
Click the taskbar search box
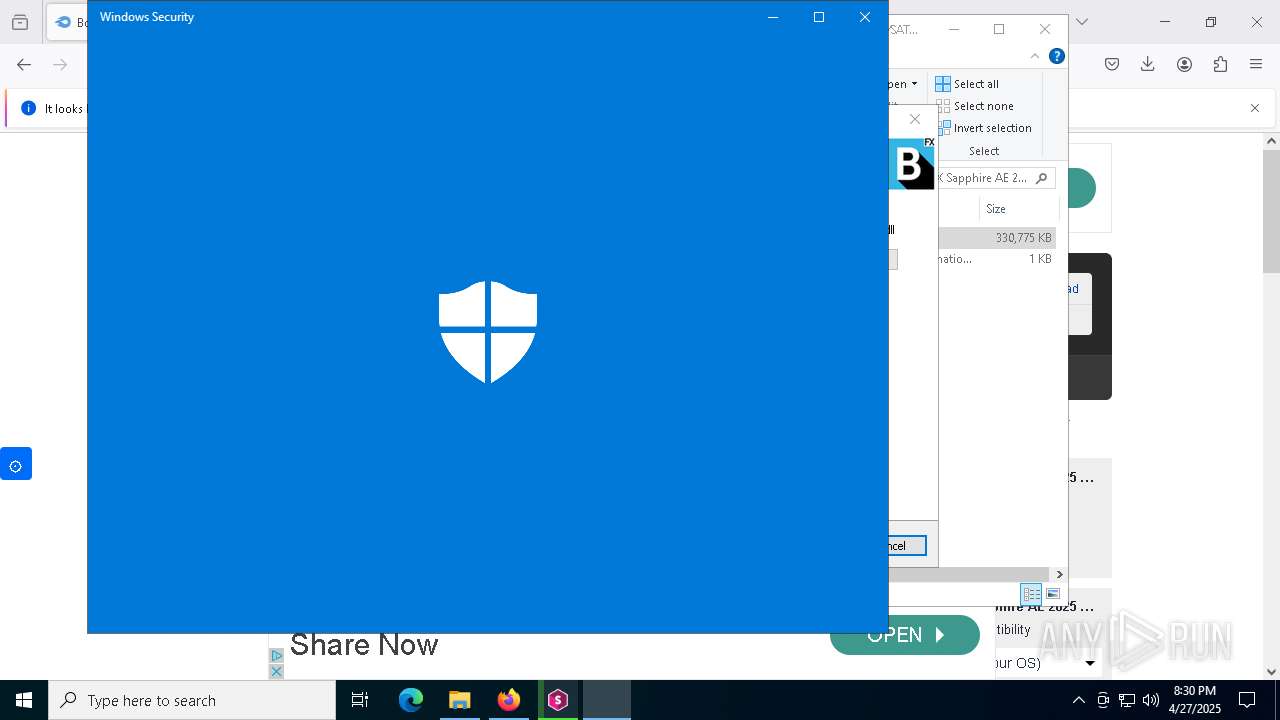coord(192,700)
